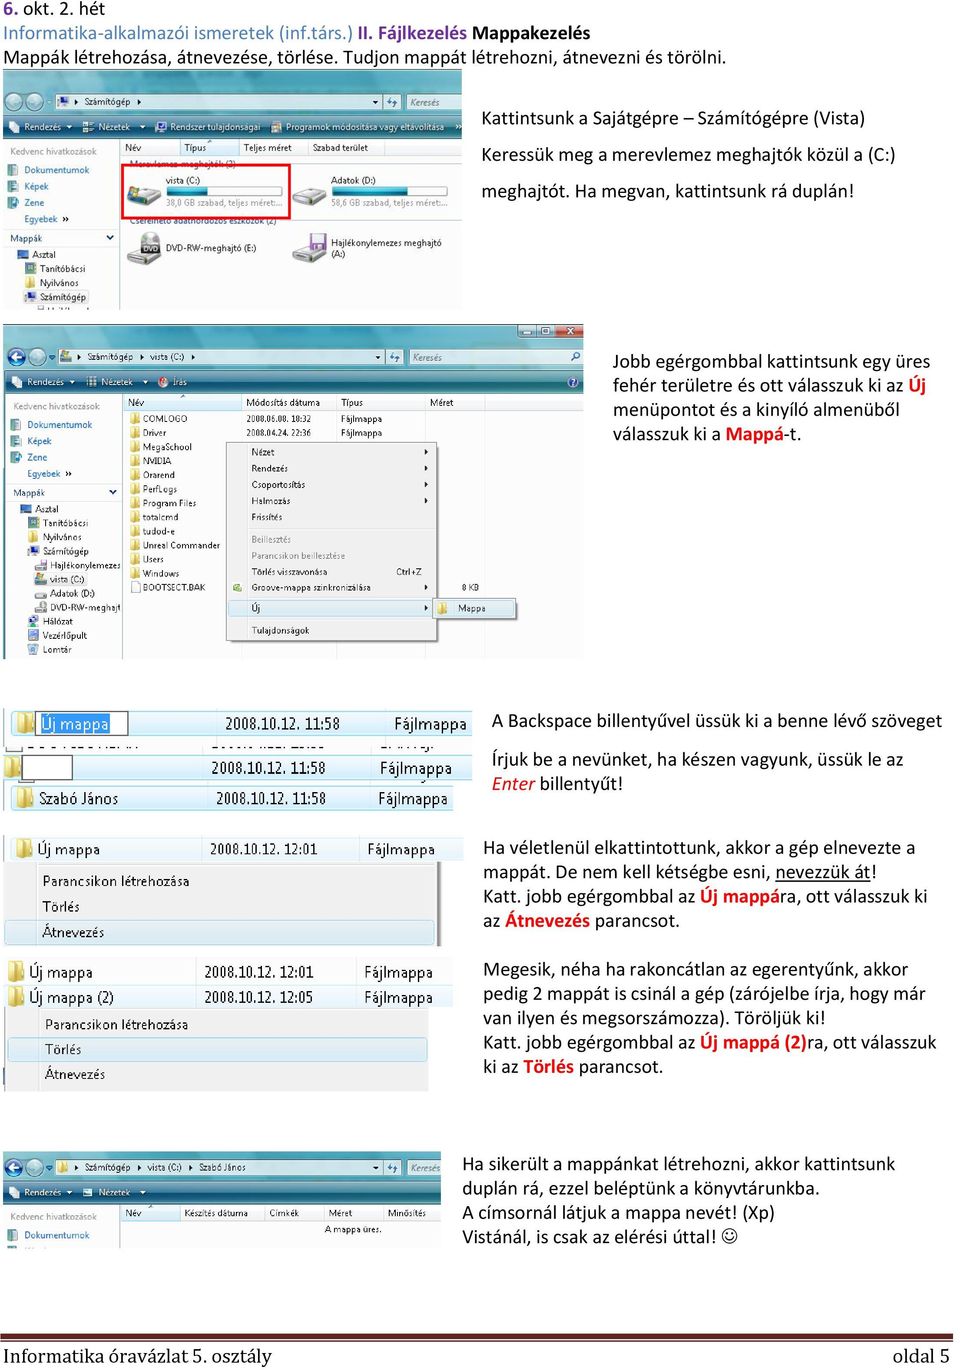Open Dokumentumok link in the Szabó János window
960x1370 pixels.
point(48,1235)
